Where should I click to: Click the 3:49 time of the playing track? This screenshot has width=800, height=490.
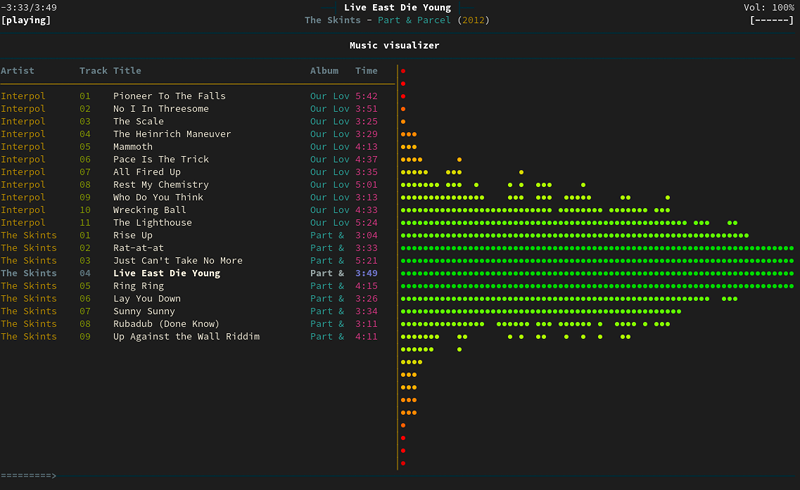point(366,273)
